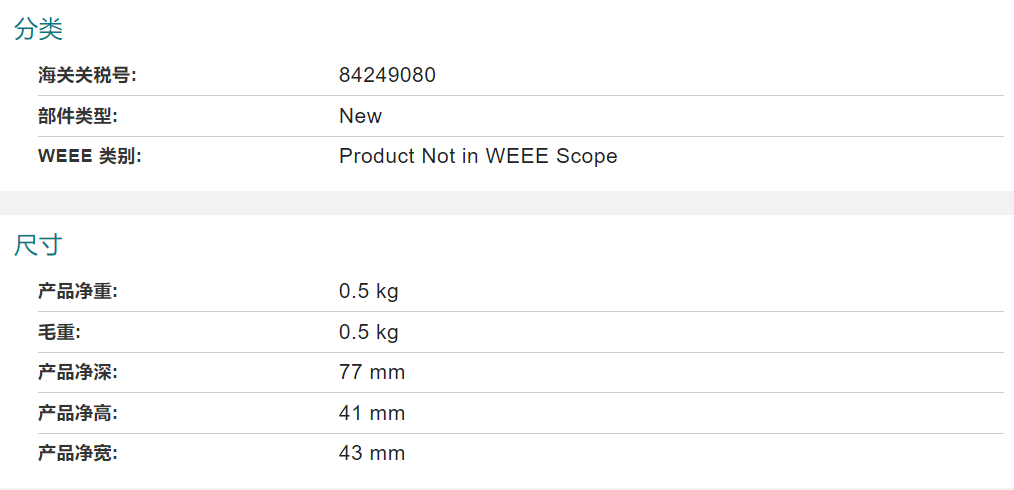
Task: Select the 产品净重 label
Action: 78,292
